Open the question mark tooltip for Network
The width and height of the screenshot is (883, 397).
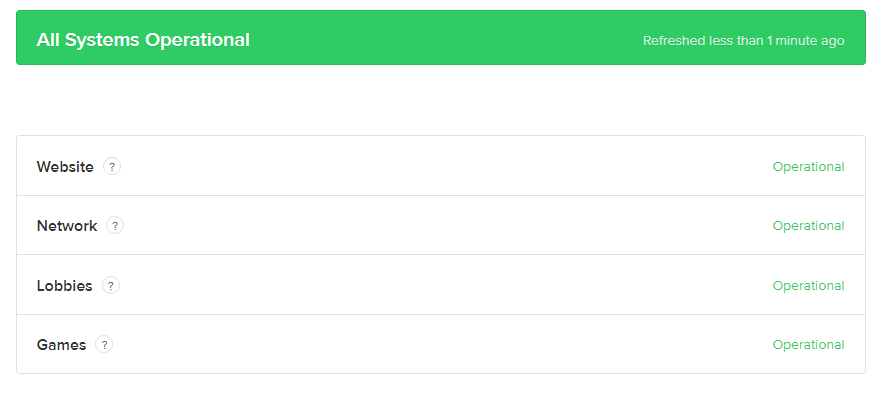[115, 225]
